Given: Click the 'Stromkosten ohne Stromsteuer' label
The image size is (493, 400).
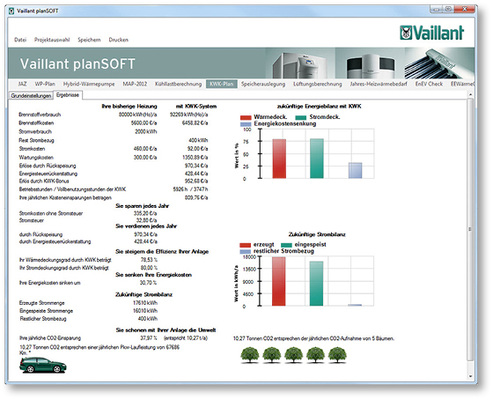Looking at the screenshot, I should [x=51, y=213].
